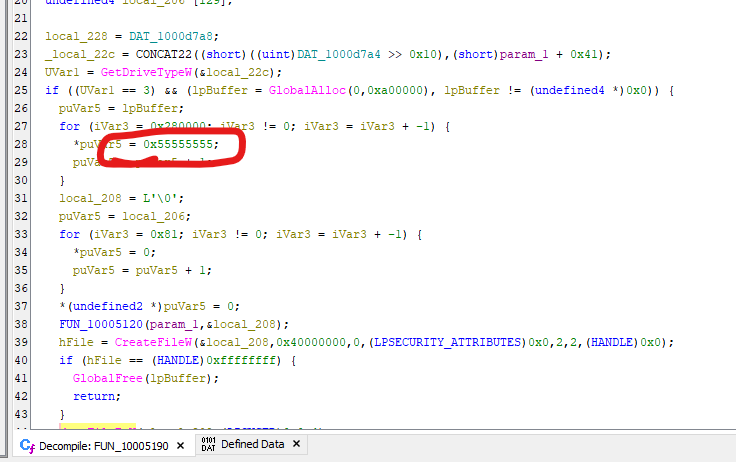
Task: Place the cursor on the return statement
Action: pyautogui.click(x=93, y=396)
